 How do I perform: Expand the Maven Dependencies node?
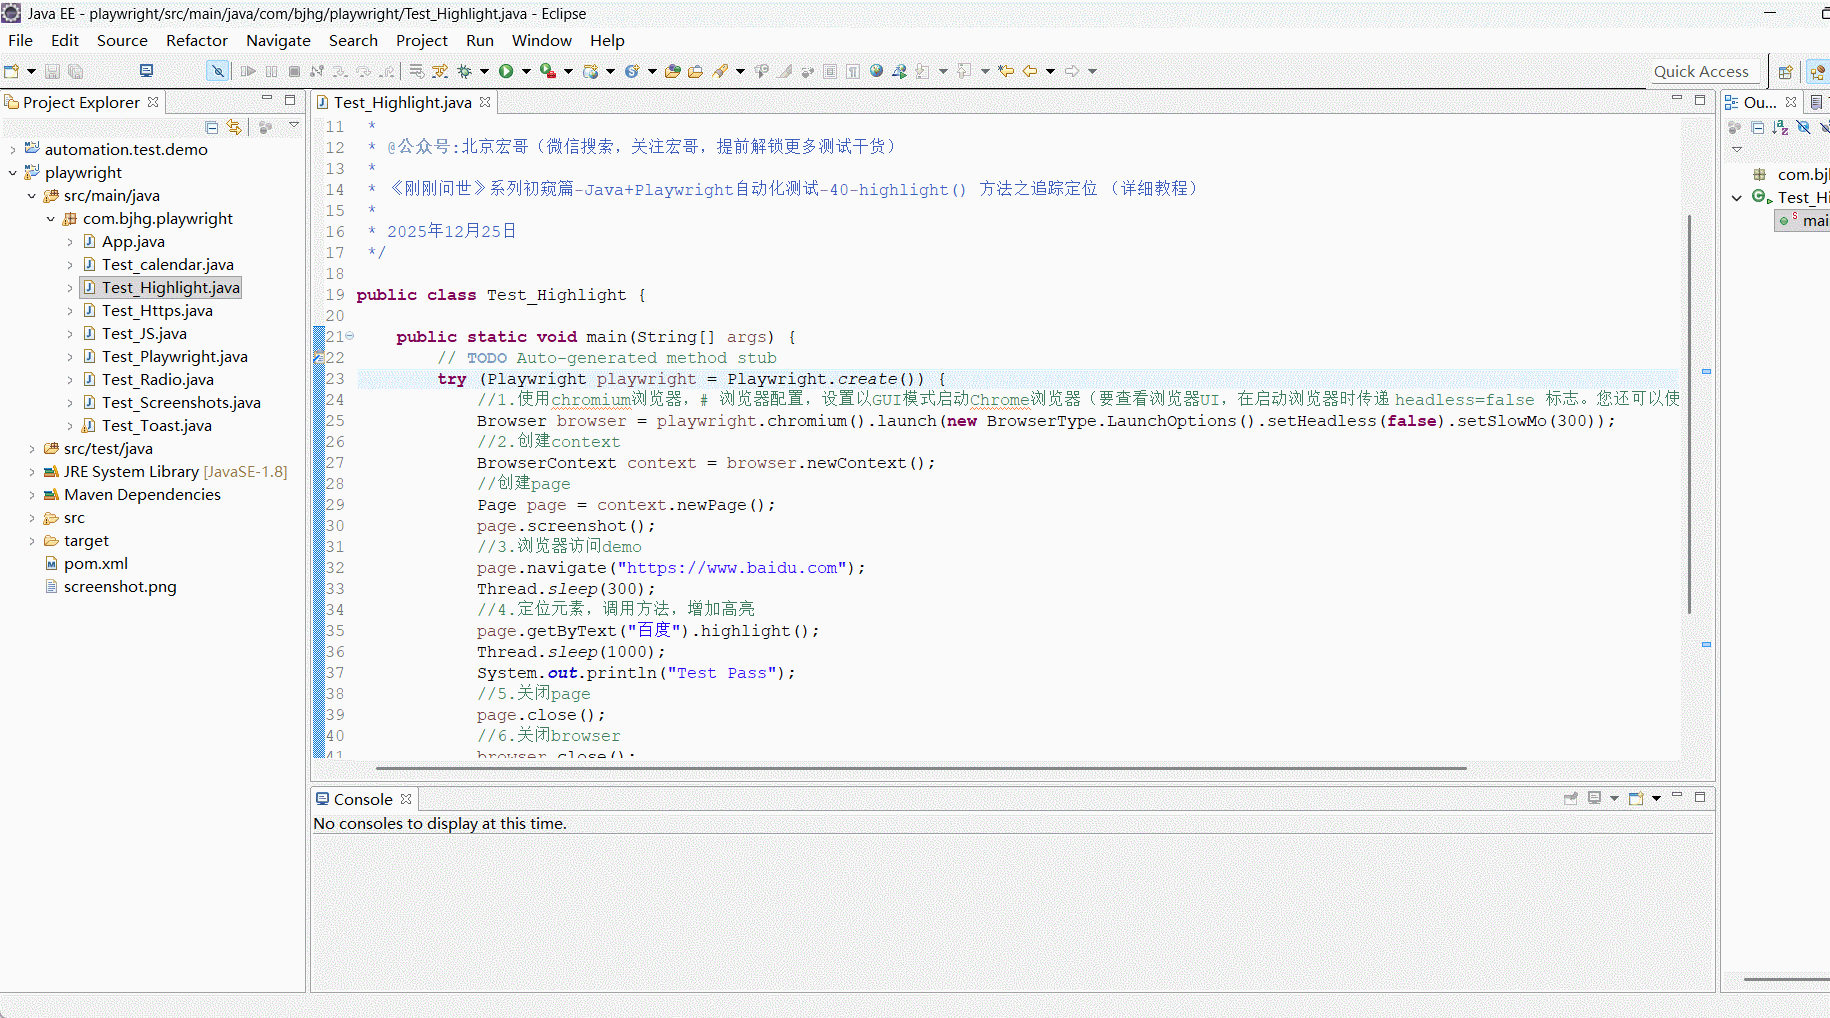click(32, 495)
